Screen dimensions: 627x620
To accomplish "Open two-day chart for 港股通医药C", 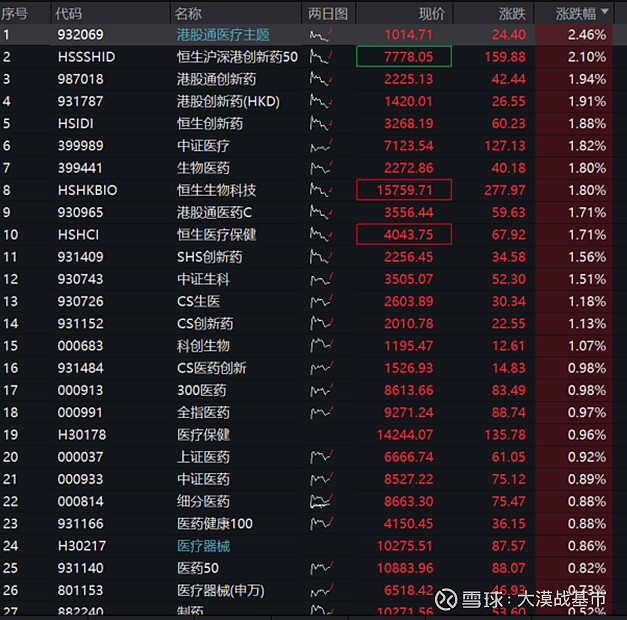I will [321, 212].
